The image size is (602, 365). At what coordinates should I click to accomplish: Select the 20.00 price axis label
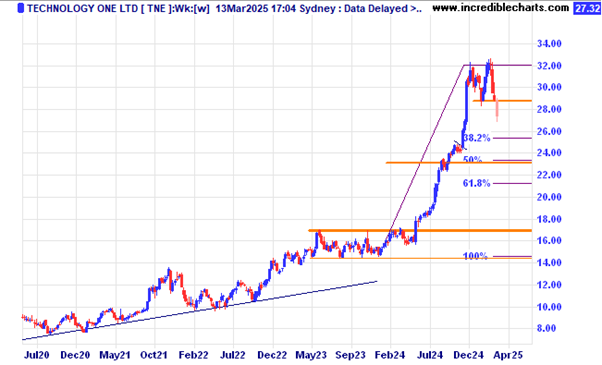549,197
